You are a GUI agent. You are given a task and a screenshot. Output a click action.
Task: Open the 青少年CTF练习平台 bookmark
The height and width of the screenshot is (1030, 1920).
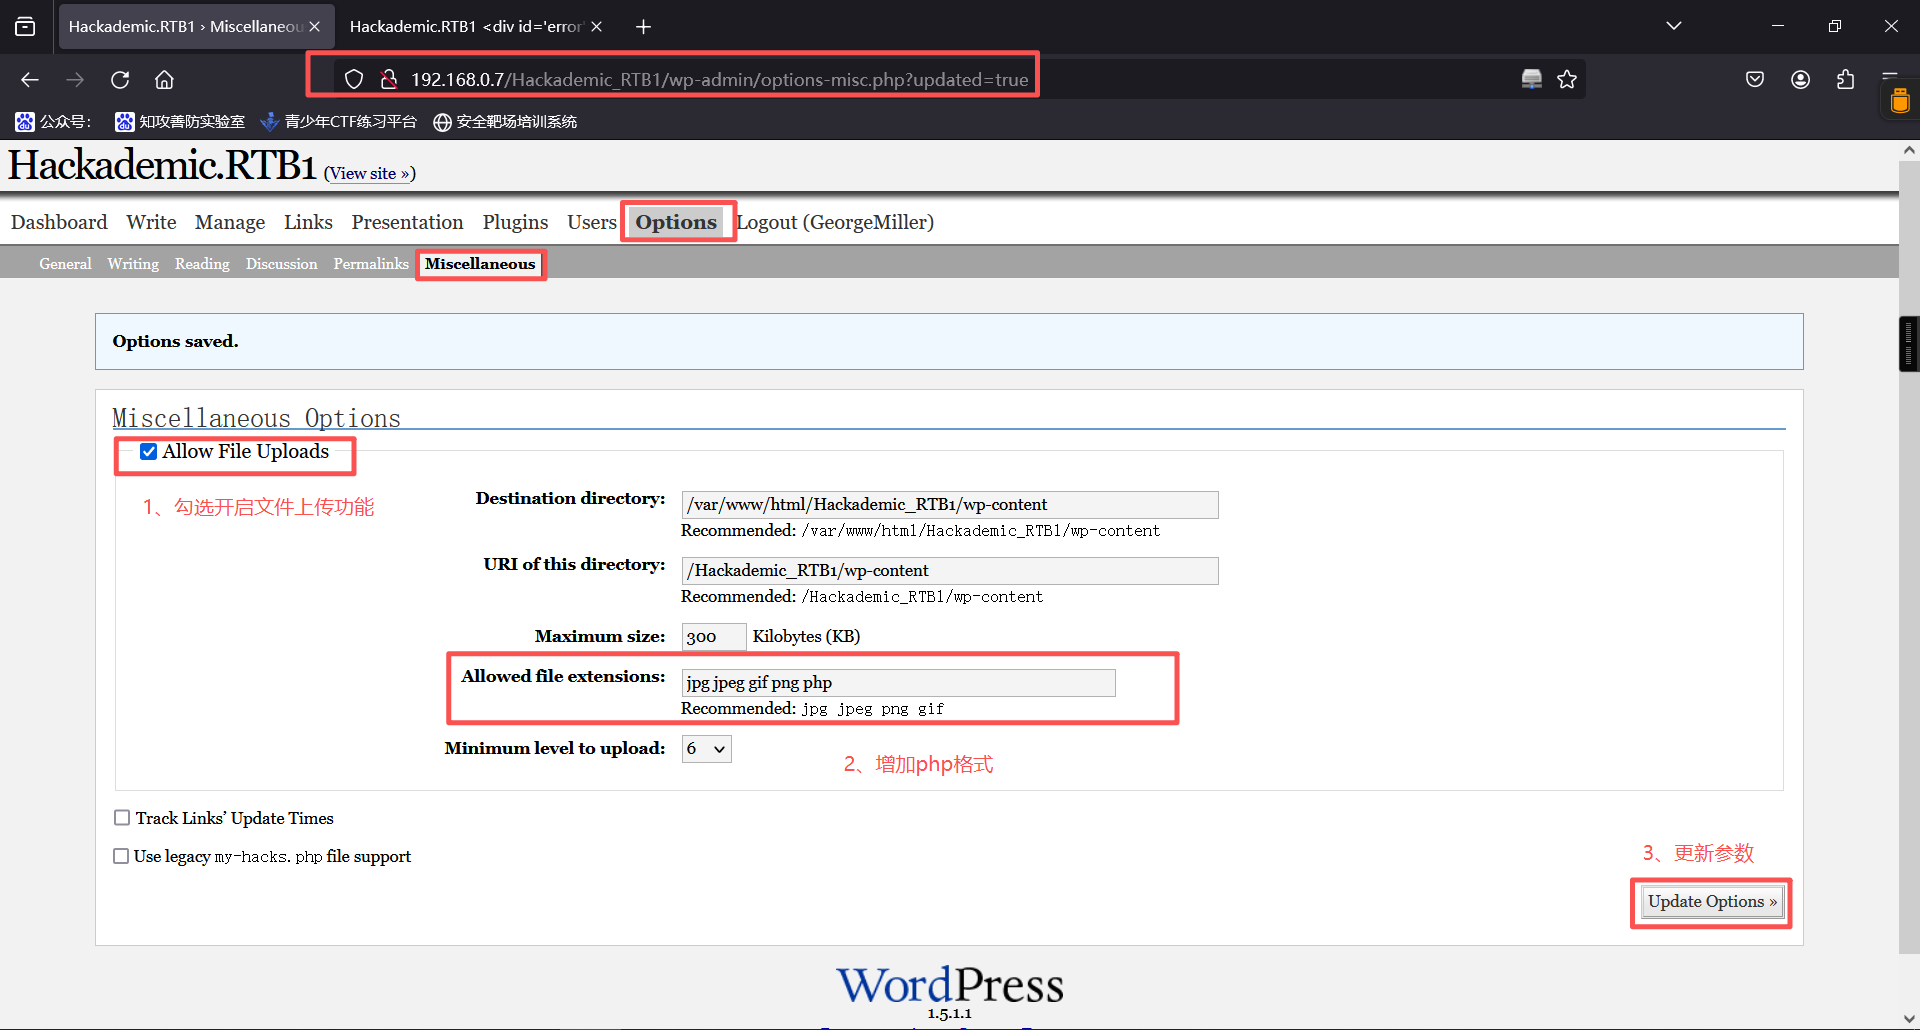[x=338, y=122]
